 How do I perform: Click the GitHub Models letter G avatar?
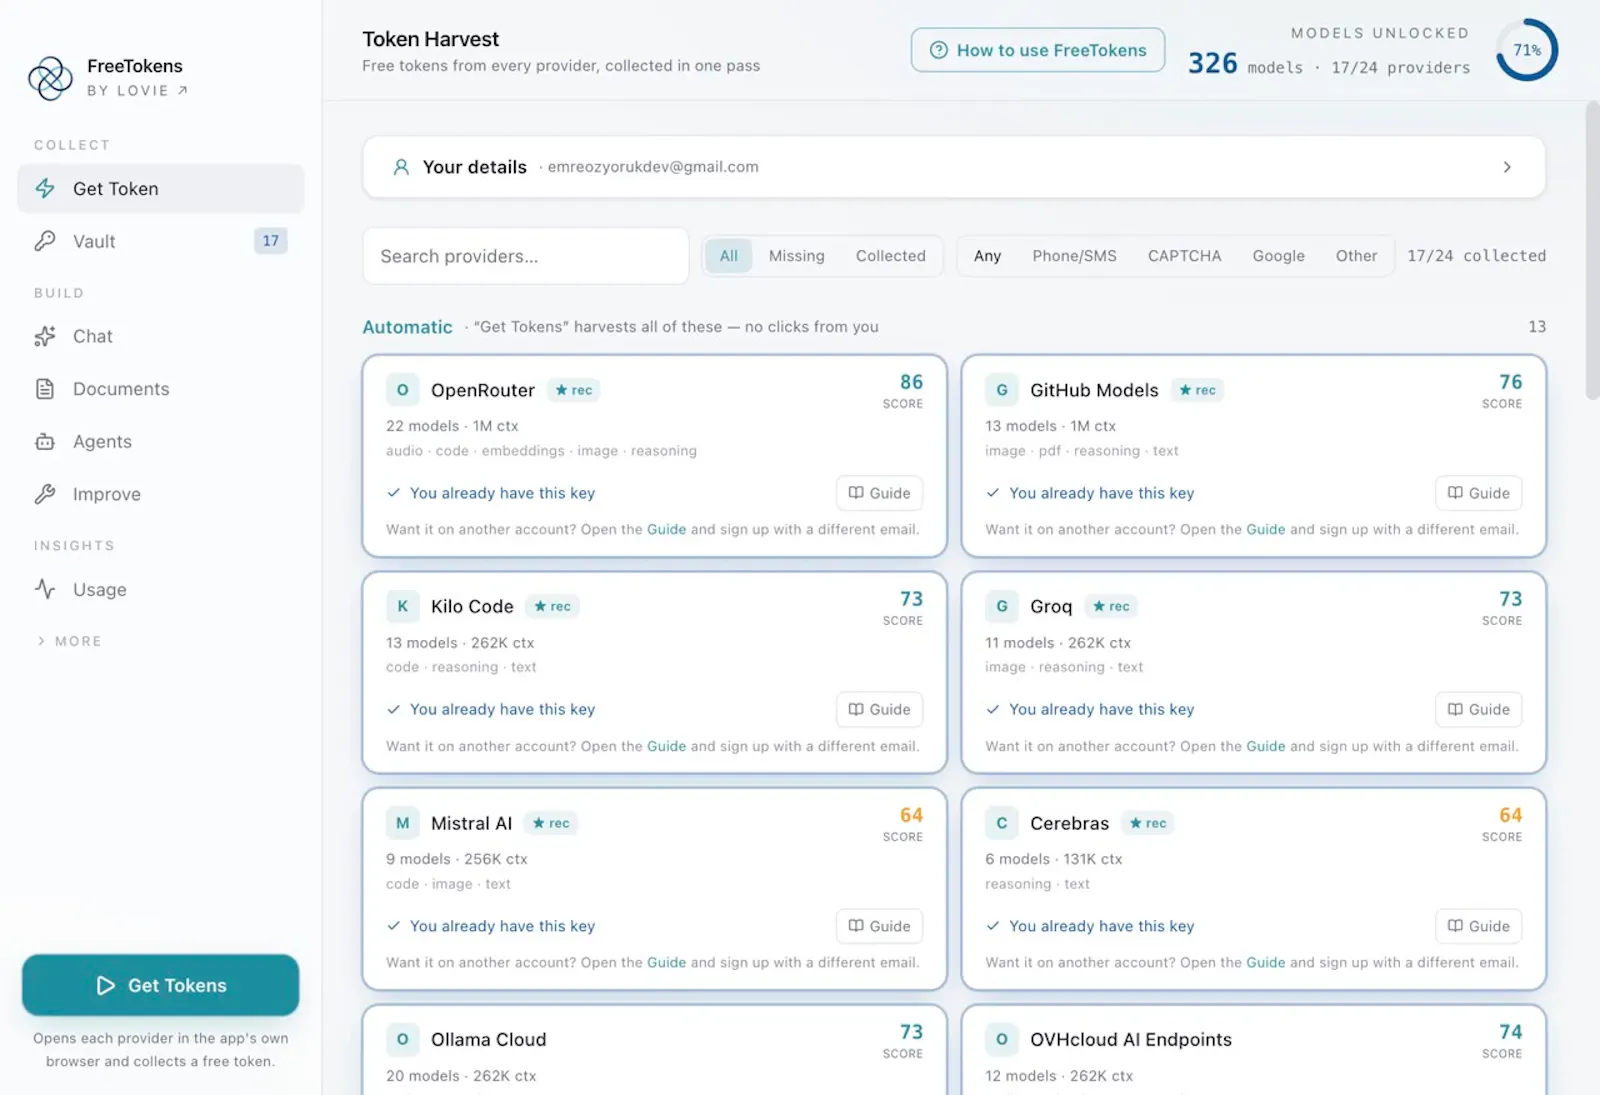point(1002,390)
